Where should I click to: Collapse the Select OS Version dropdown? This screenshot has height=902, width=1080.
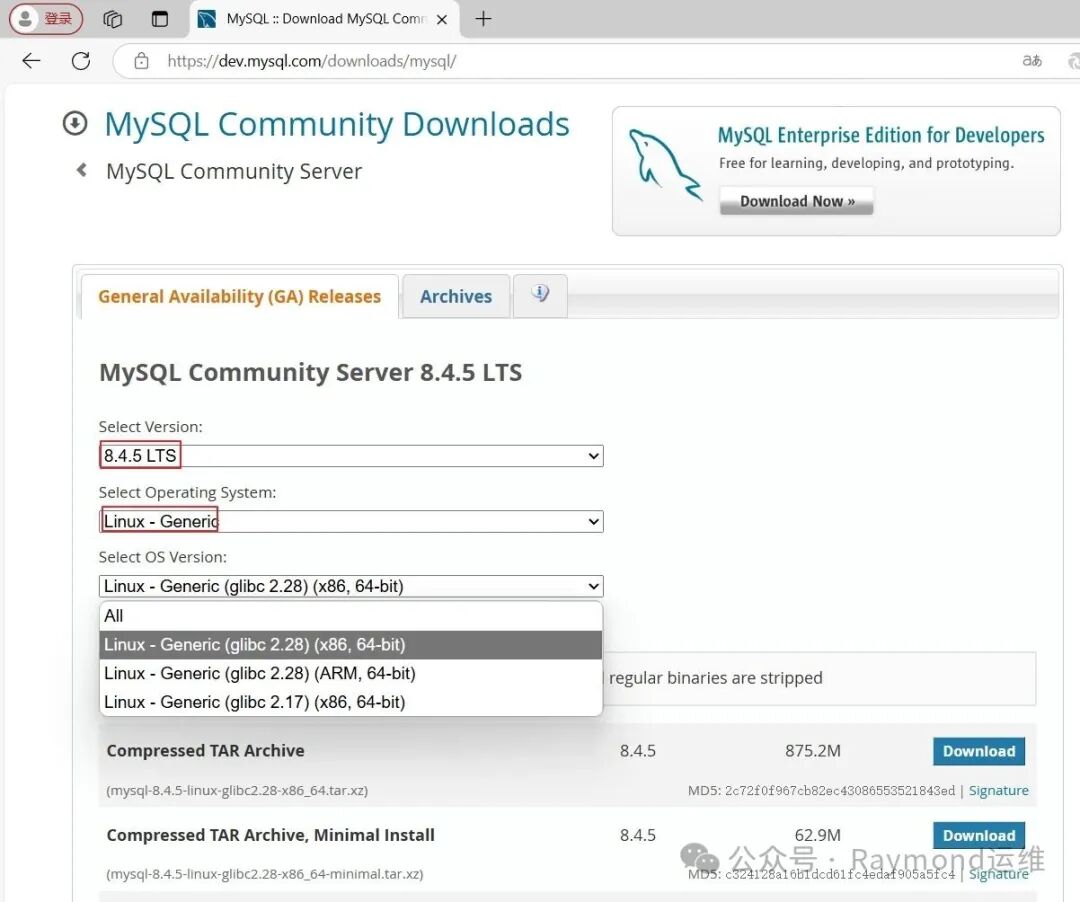point(351,586)
